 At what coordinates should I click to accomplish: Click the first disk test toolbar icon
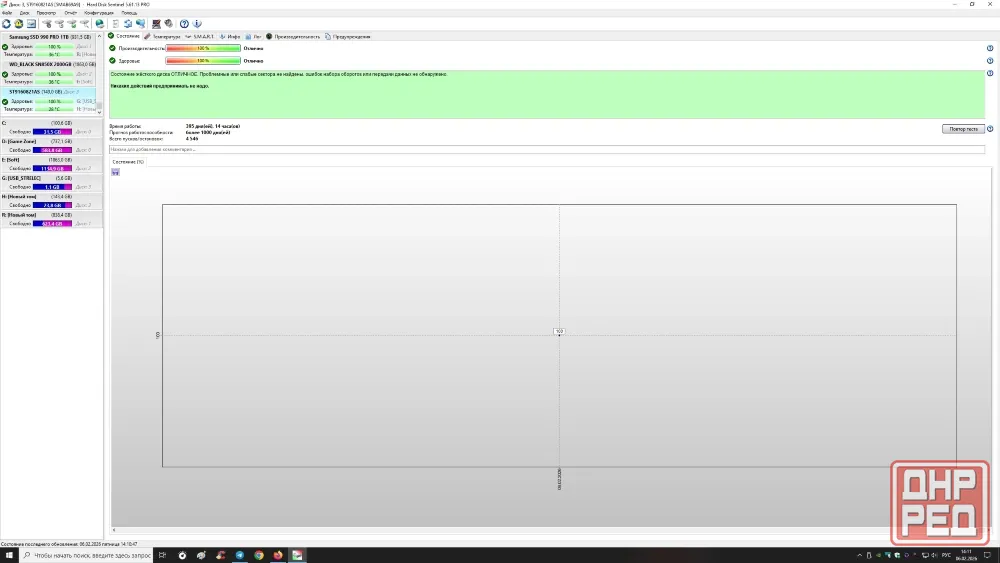(x=47, y=24)
